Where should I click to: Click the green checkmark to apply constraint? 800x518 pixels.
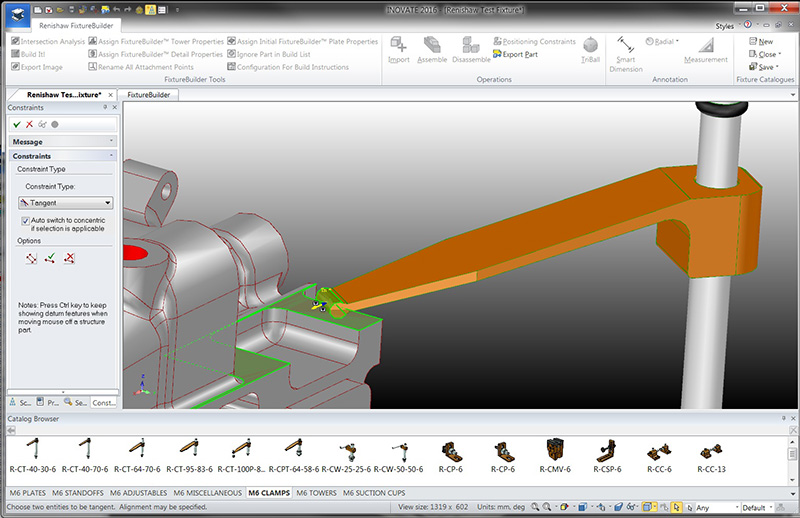point(16,124)
